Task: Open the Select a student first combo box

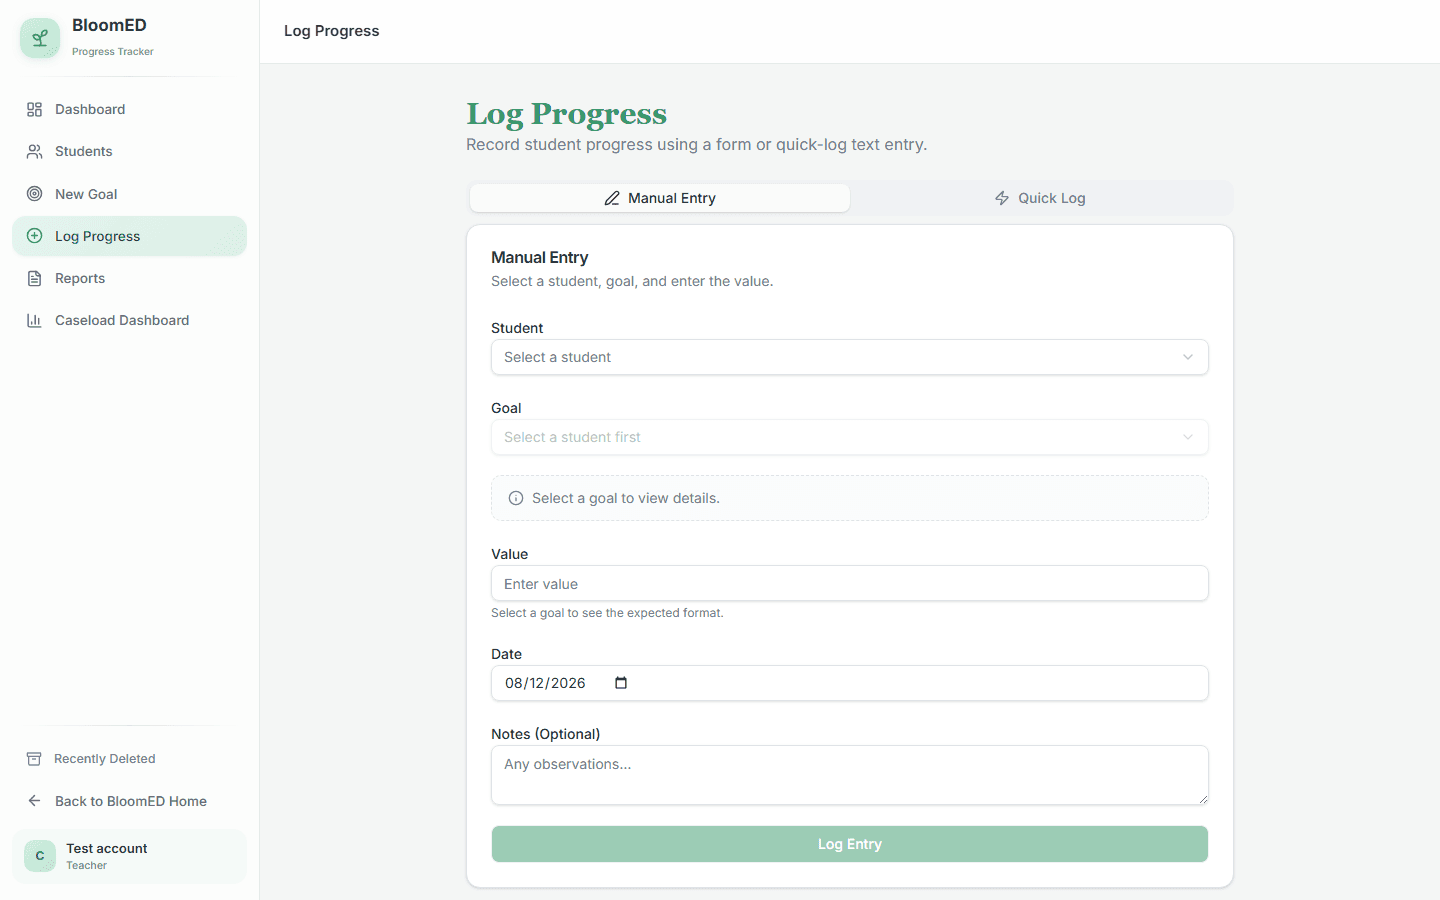Action: point(850,437)
